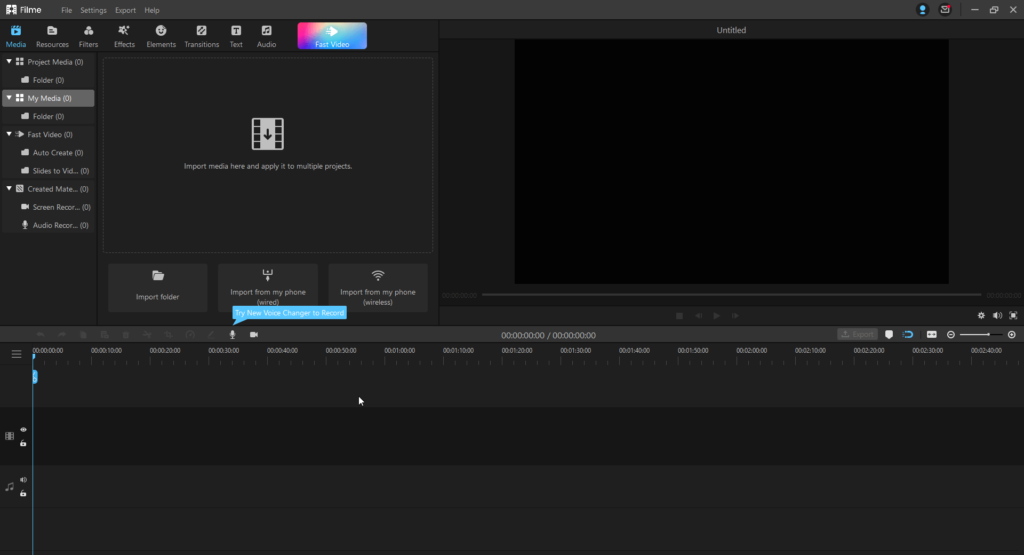Click the undo arrow in timeline toolbar

(x=40, y=334)
